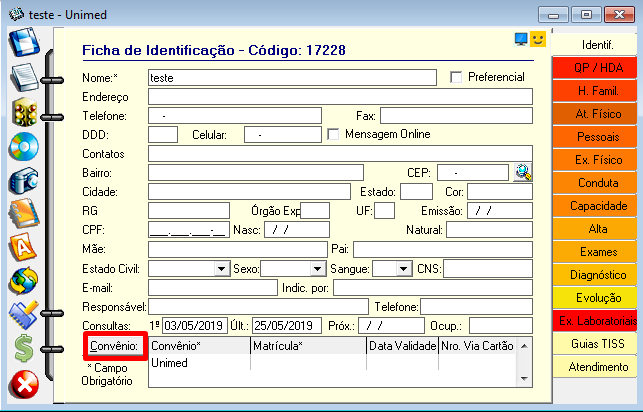Open the Conduta tab
Viewport: 643px width, 412px height.
[594, 182]
